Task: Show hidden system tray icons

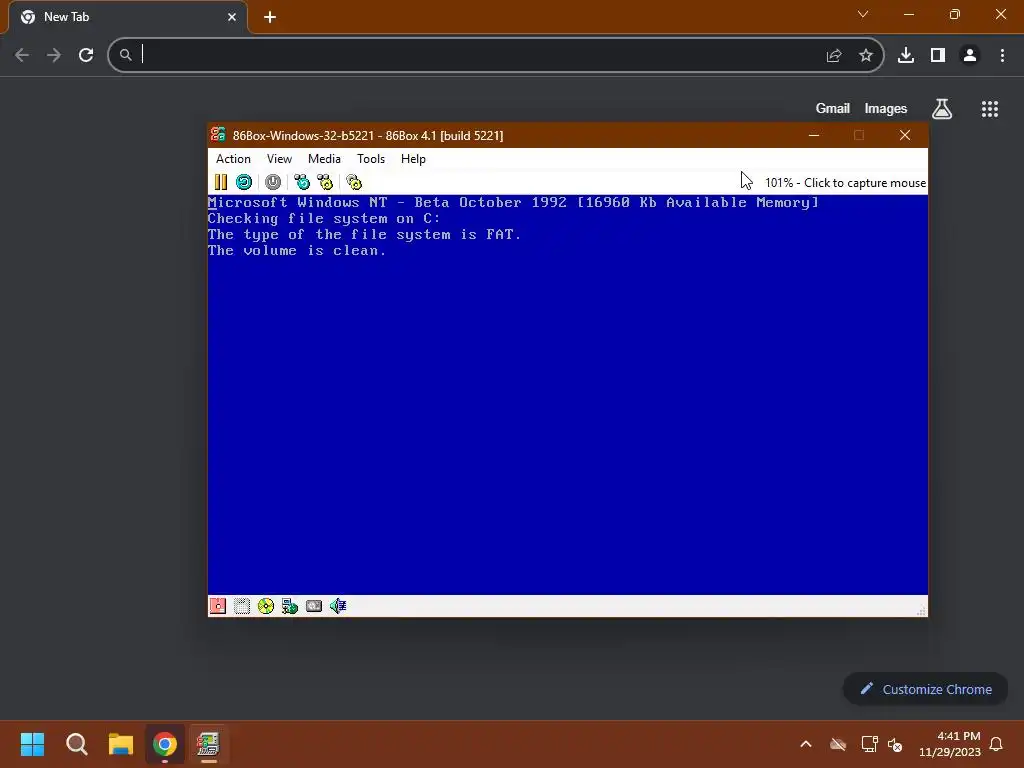Action: coord(806,744)
